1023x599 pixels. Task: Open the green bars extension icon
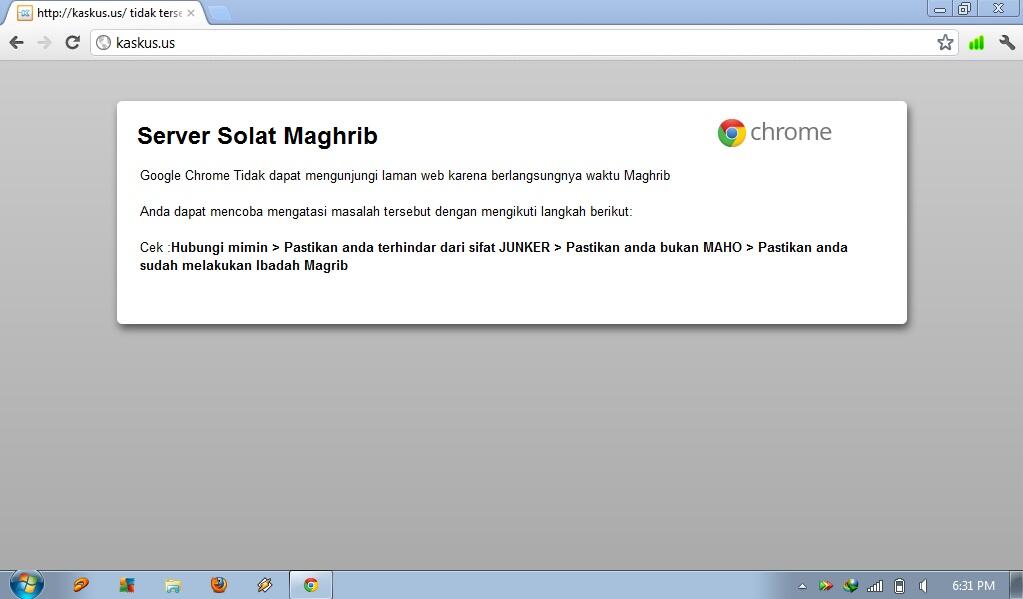[x=976, y=43]
